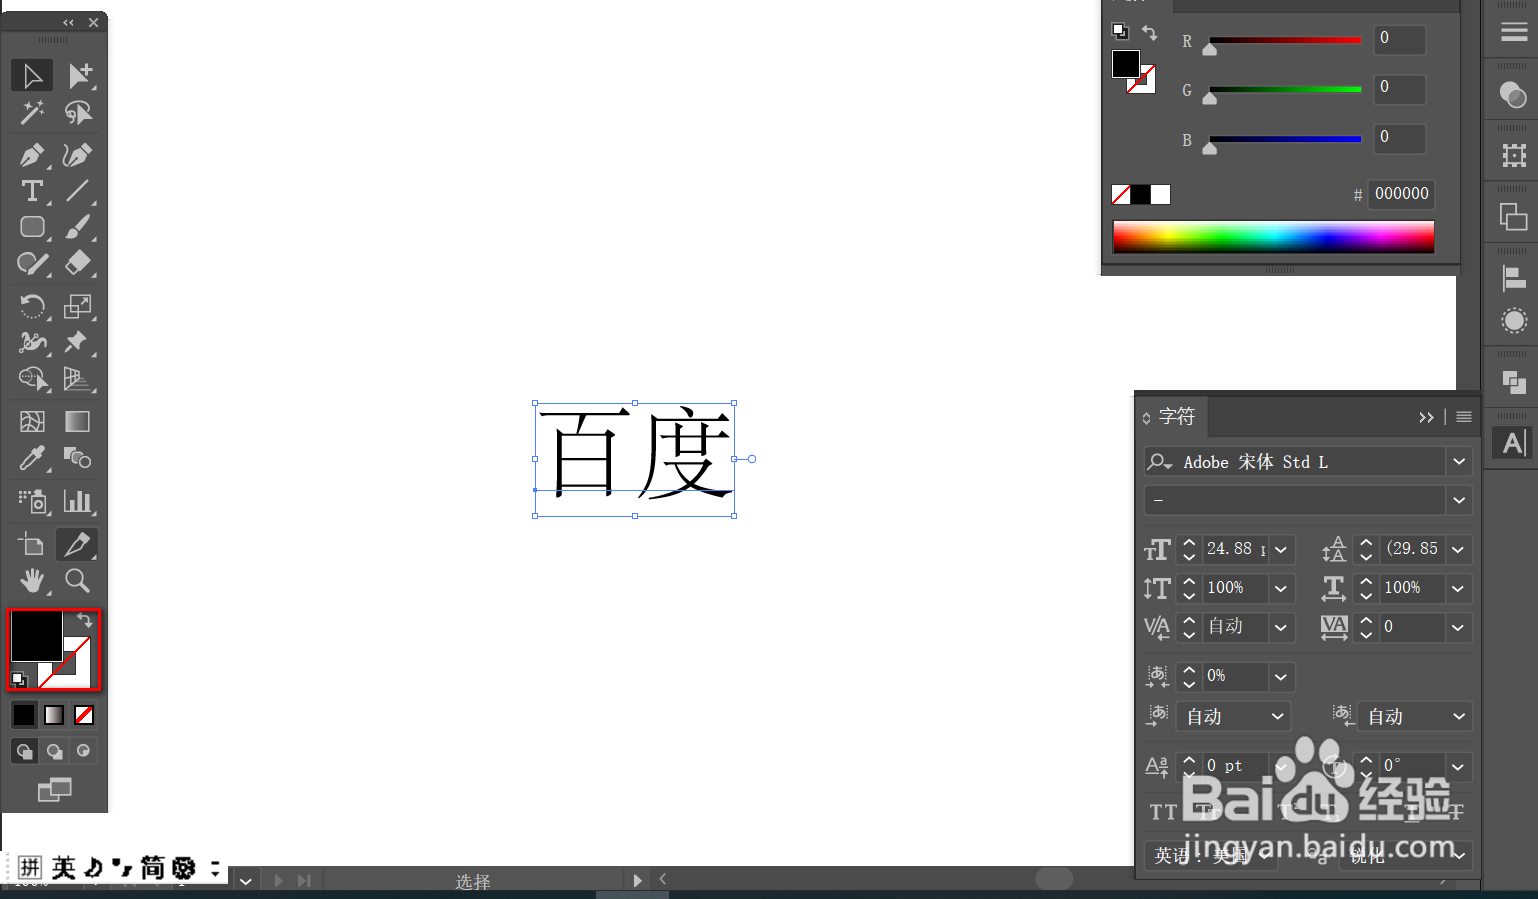The image size is (1538, 899).
Task: Switch to the 字符 panel tab
Action: point(1176,417)
